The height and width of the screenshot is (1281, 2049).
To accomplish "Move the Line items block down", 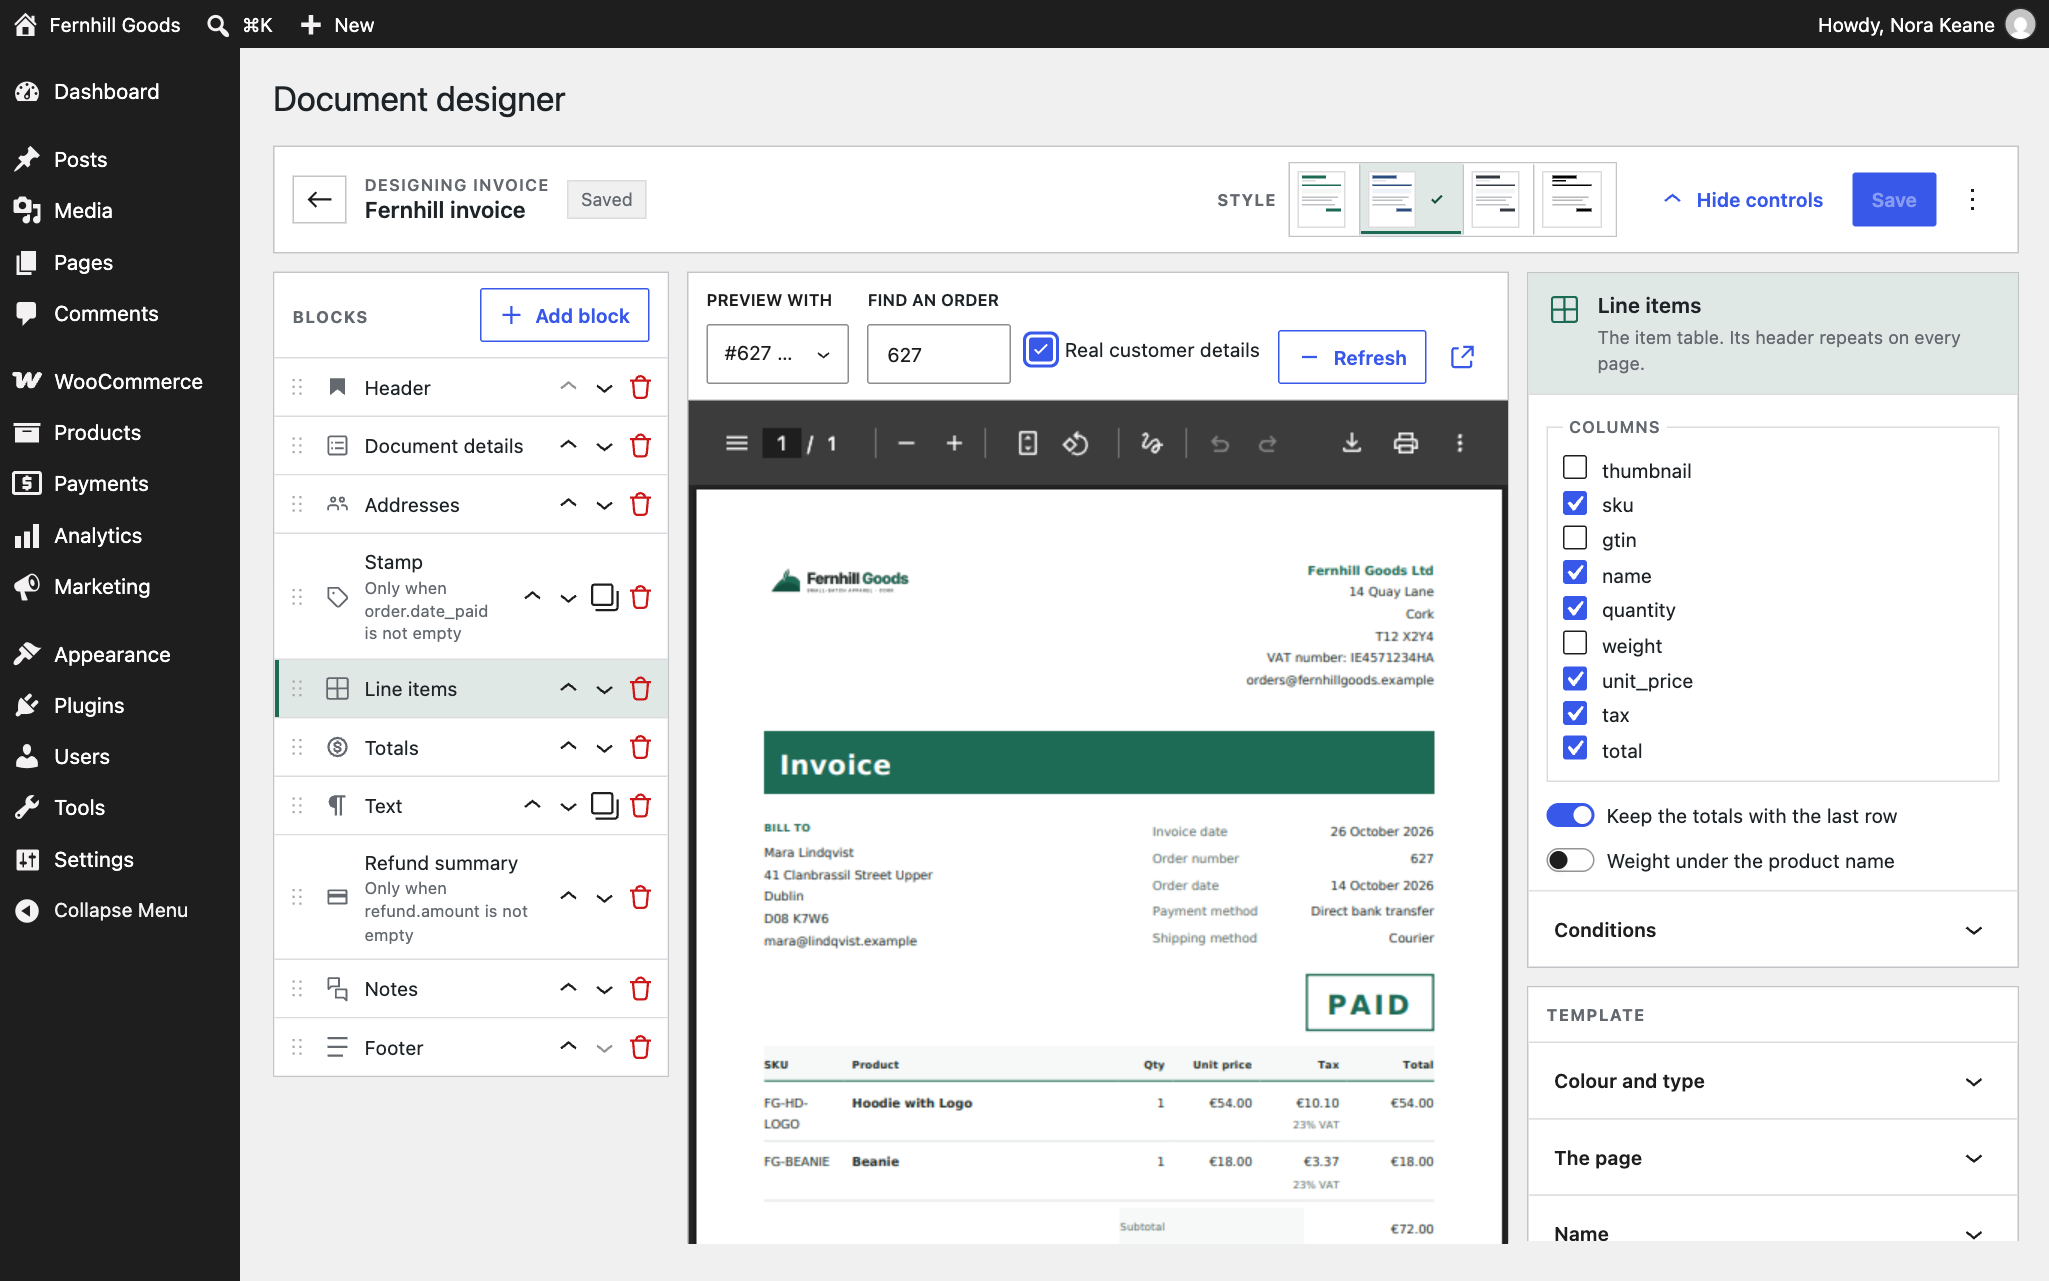I will [x=604, y=689].
